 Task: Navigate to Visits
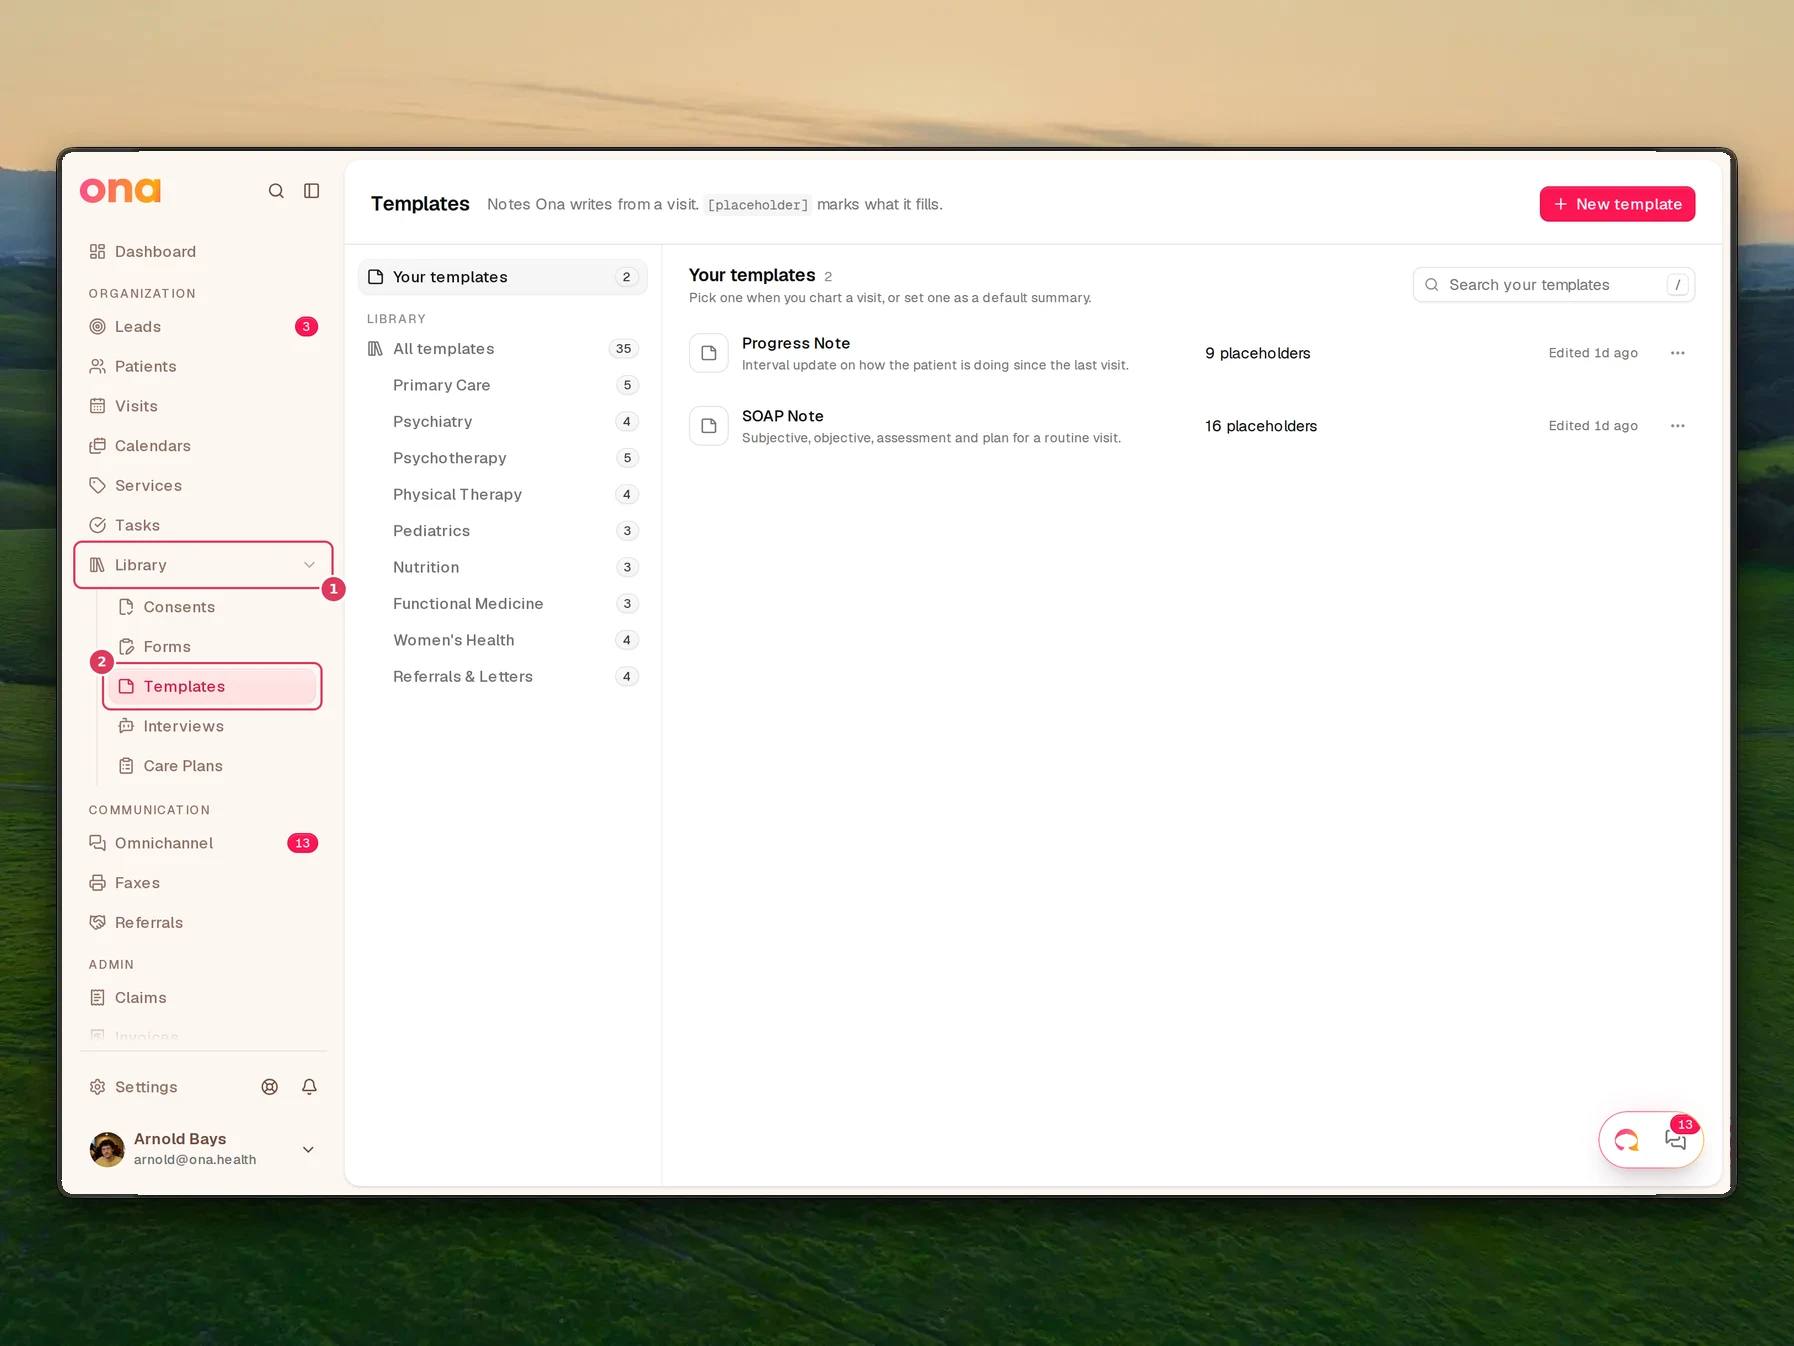click(x=203, y=406)
